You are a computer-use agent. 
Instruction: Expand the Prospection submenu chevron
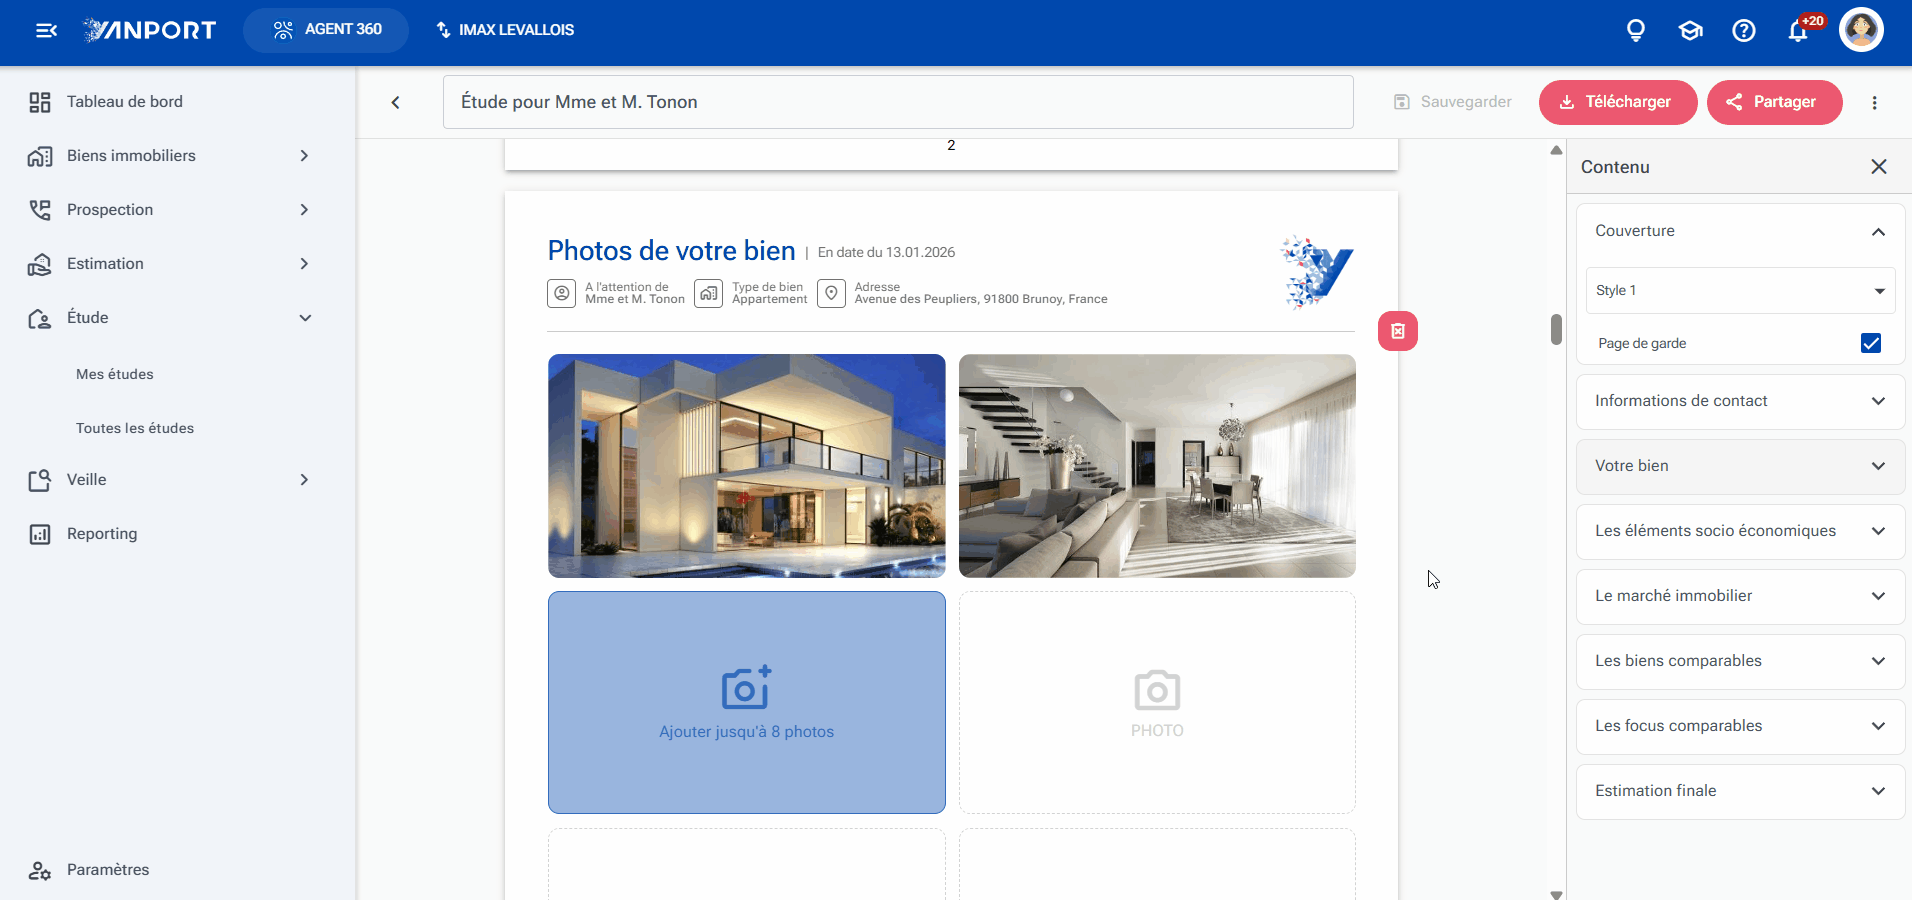(x=304, y=210)
